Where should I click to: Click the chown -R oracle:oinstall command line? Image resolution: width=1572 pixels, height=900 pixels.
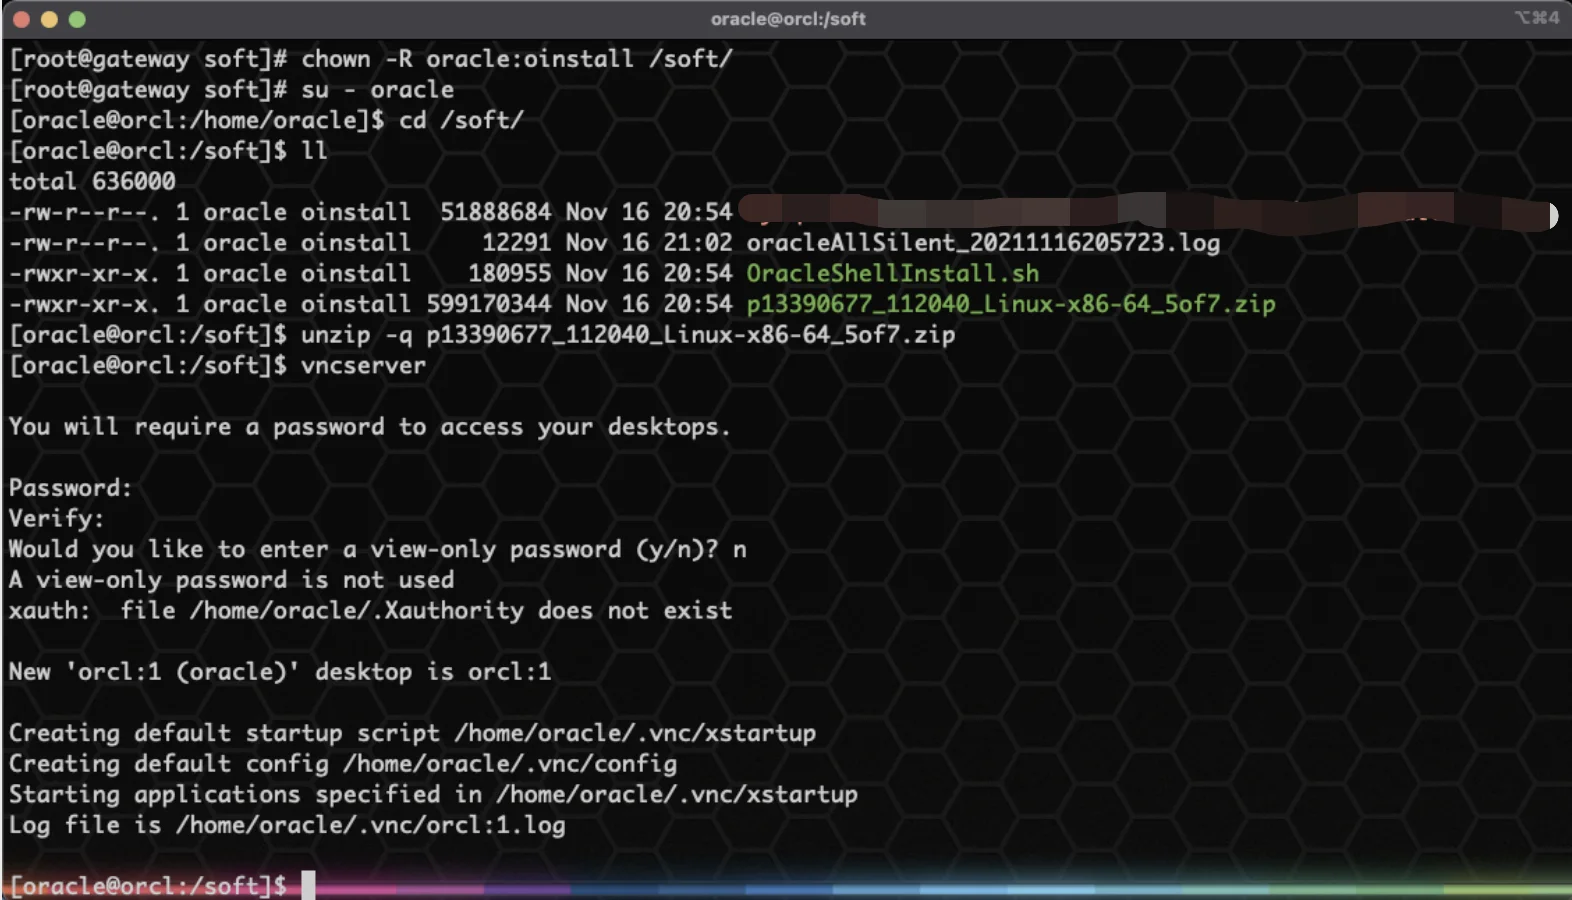371,59
